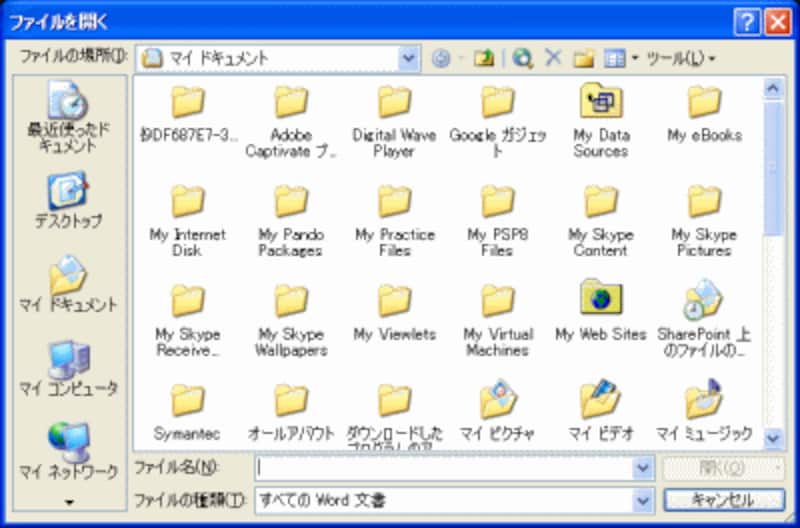Click the Back navigation arrow icon
This screenshot has height=528, width=800.
point(441,59)
